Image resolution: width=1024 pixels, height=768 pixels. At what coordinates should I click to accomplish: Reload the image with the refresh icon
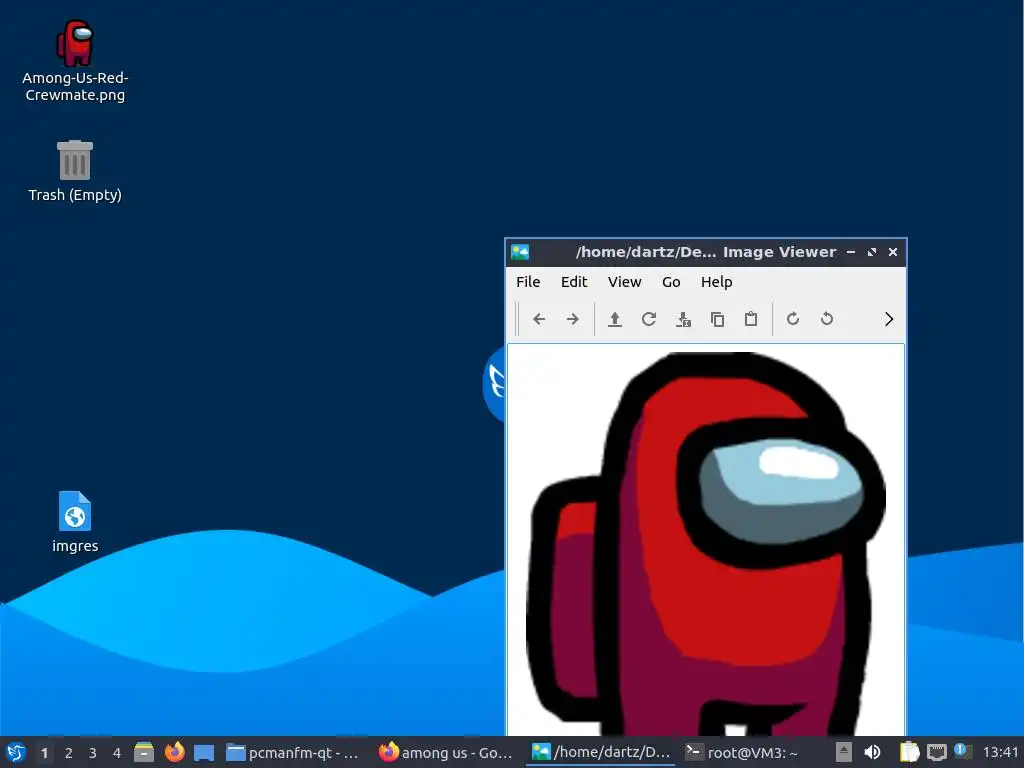648,319
